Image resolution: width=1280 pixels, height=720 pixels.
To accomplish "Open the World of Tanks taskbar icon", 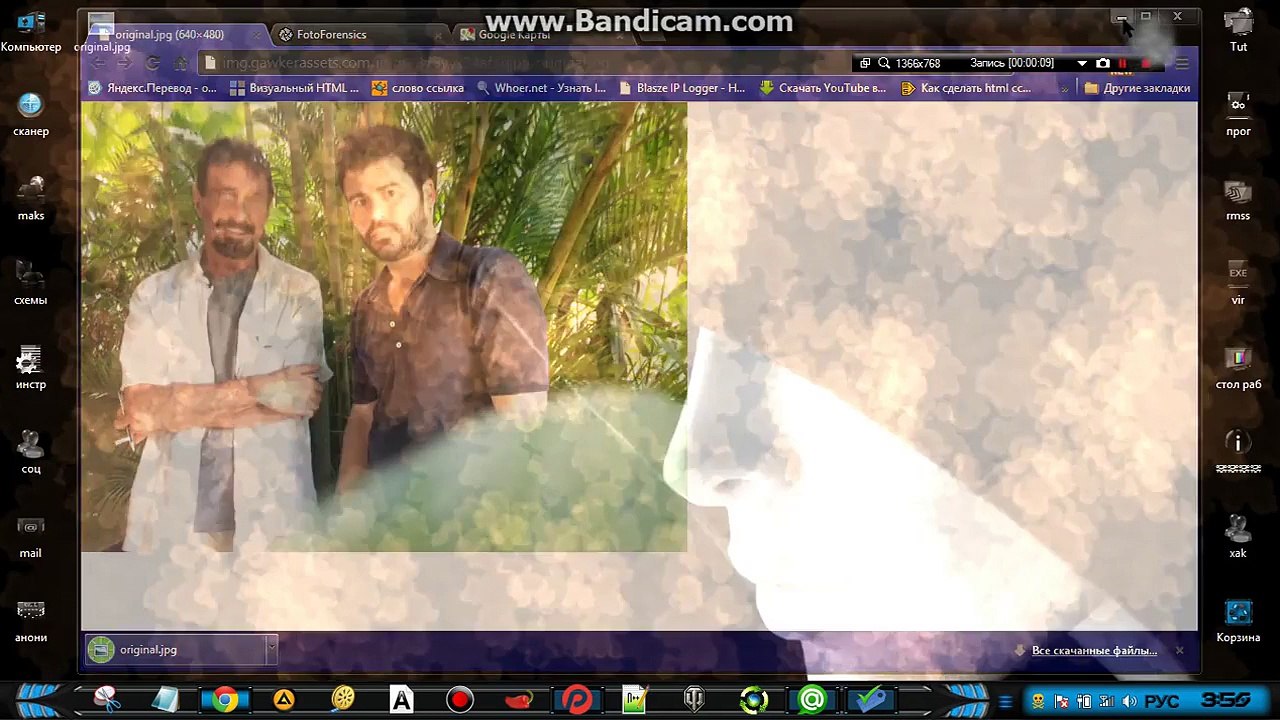I will pyautogui.click(x=695, y=699).
